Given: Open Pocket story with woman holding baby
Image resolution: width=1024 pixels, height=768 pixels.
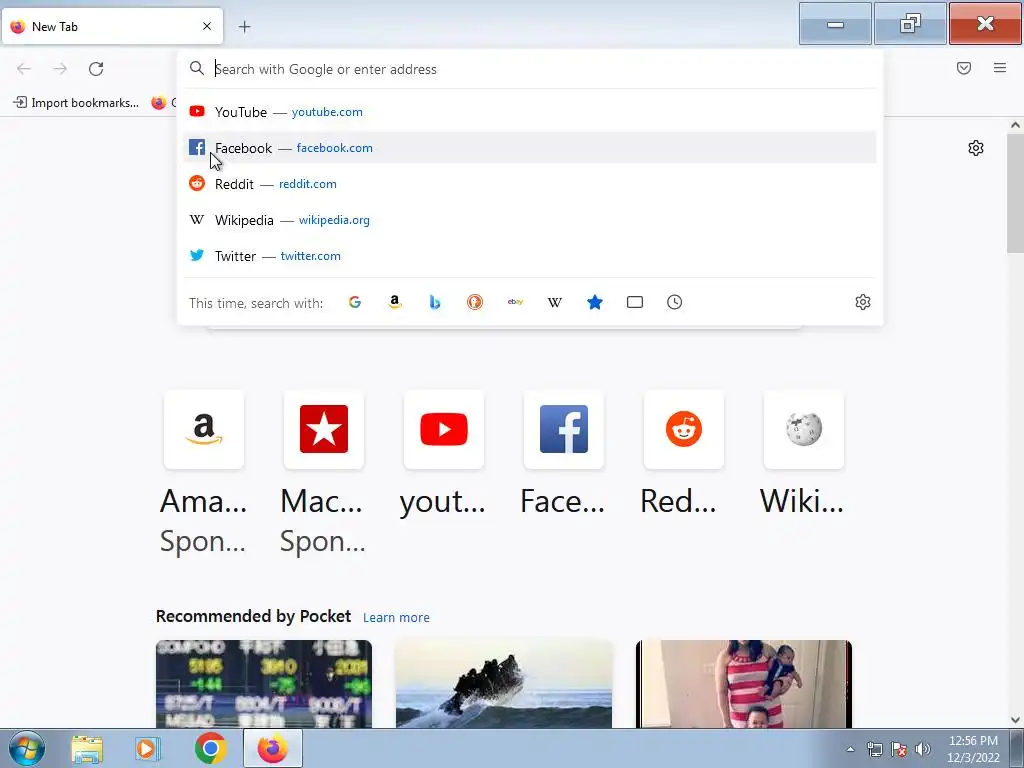Looking at the screenshot, I should [x=744, y=684].
